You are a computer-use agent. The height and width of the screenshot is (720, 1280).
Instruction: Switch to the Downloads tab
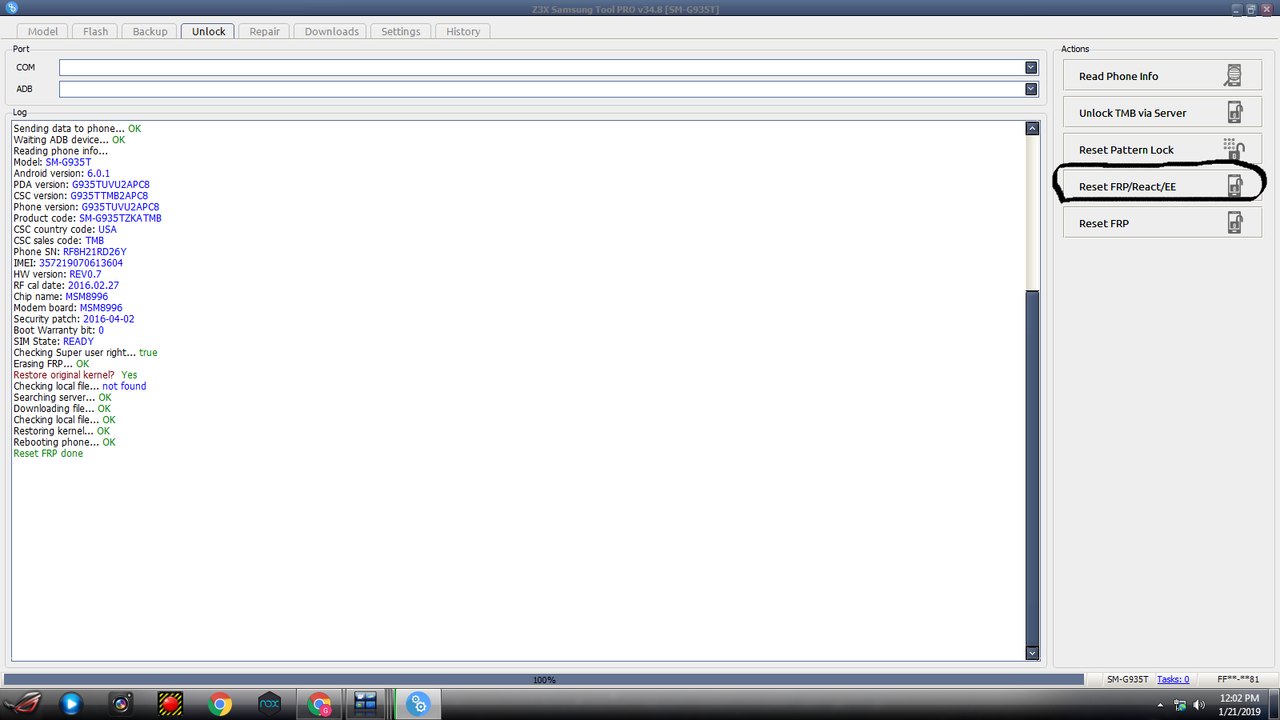(332, 31)
